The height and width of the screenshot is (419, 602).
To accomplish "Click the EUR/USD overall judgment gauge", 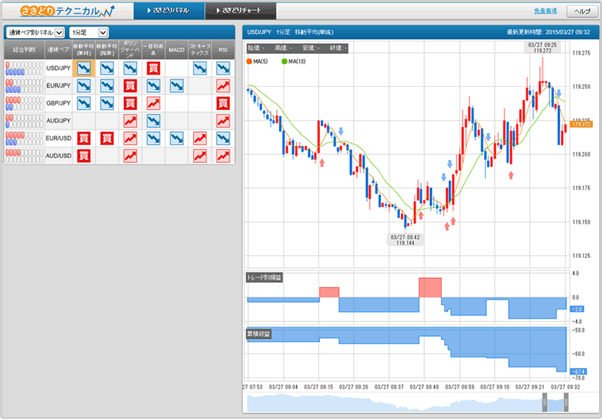I will coord(24,138).
